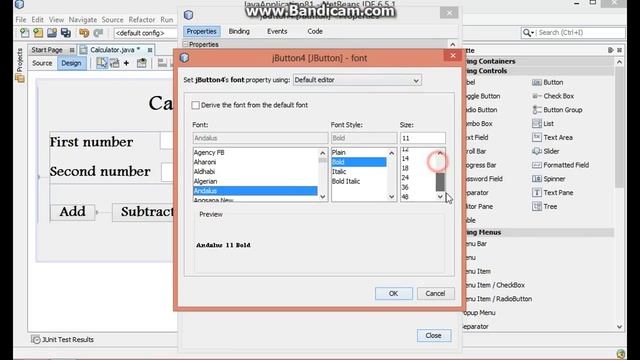640x360 pixels.
Task: Select Italic in the Font Style list
Action: click(339, 172)
